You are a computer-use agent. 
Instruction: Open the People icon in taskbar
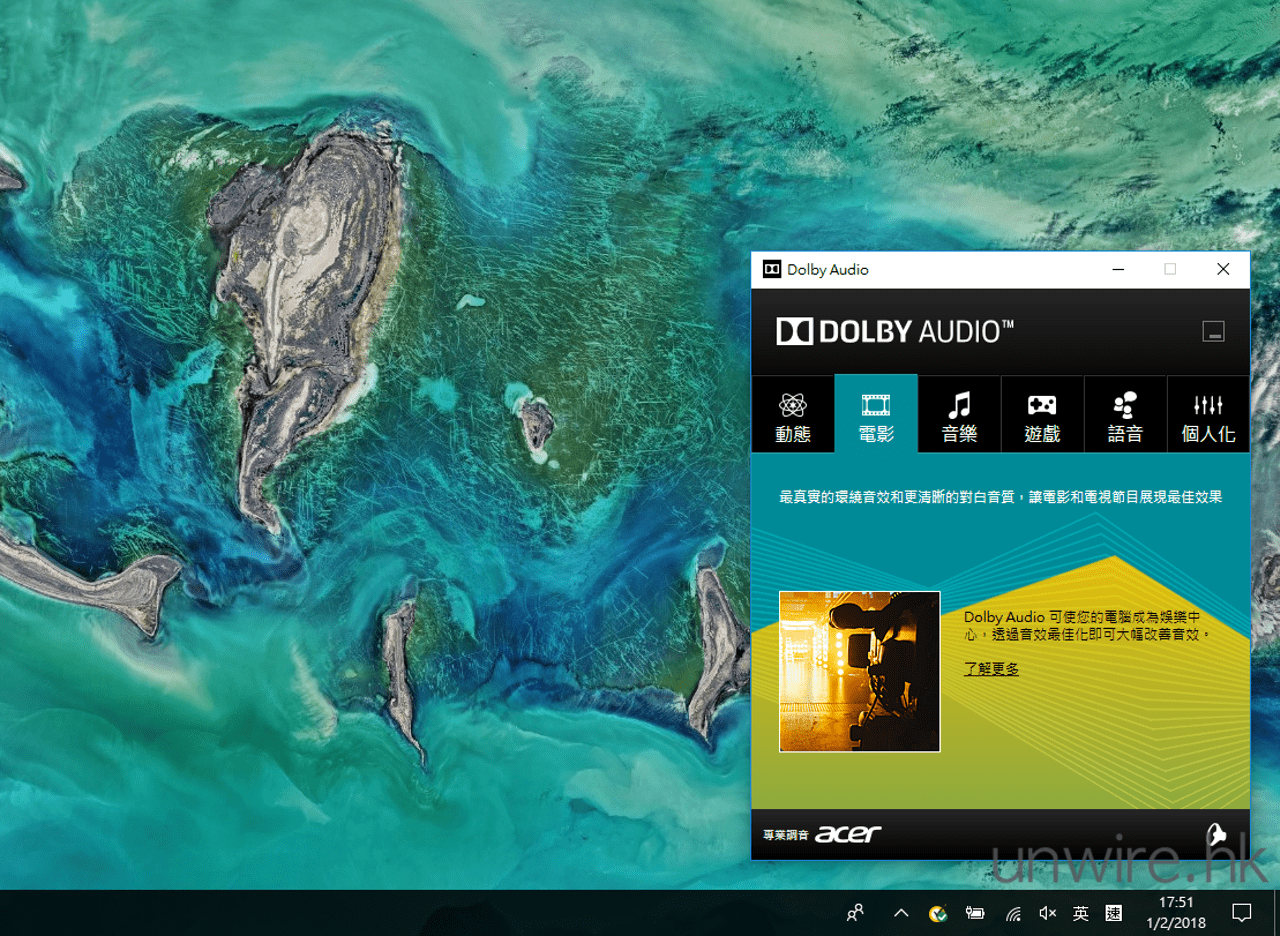click(x=855, y=913)
